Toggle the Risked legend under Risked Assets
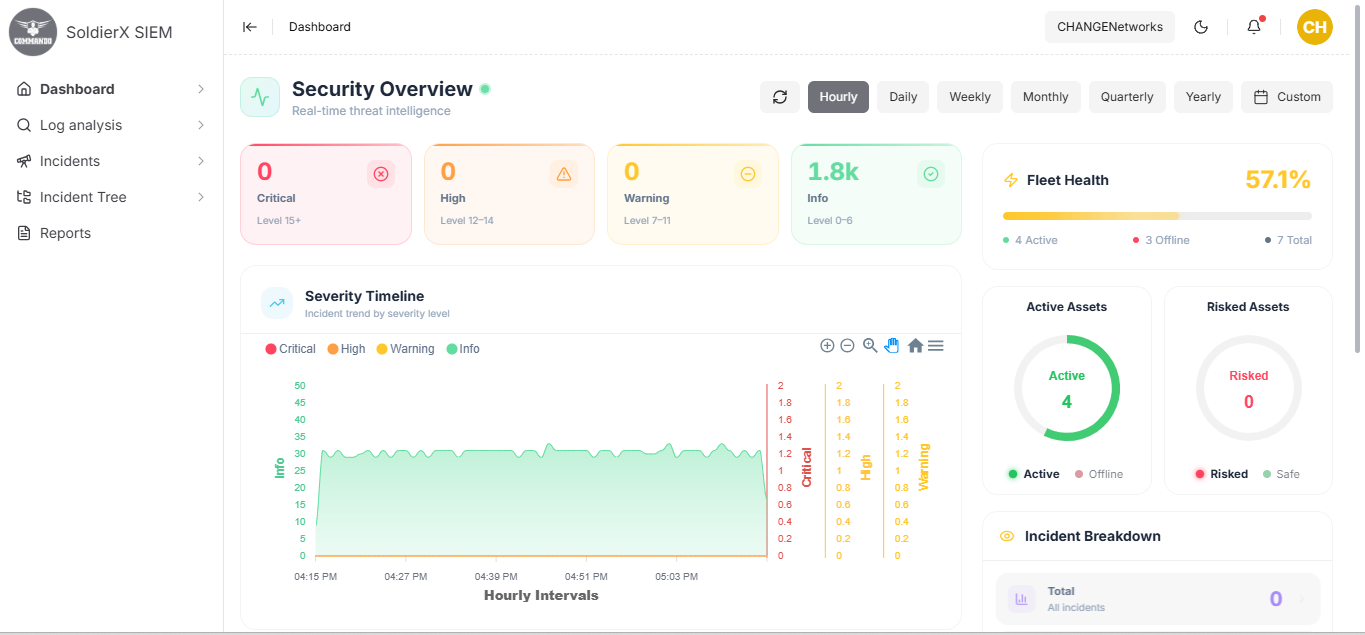 [1221, 474]
